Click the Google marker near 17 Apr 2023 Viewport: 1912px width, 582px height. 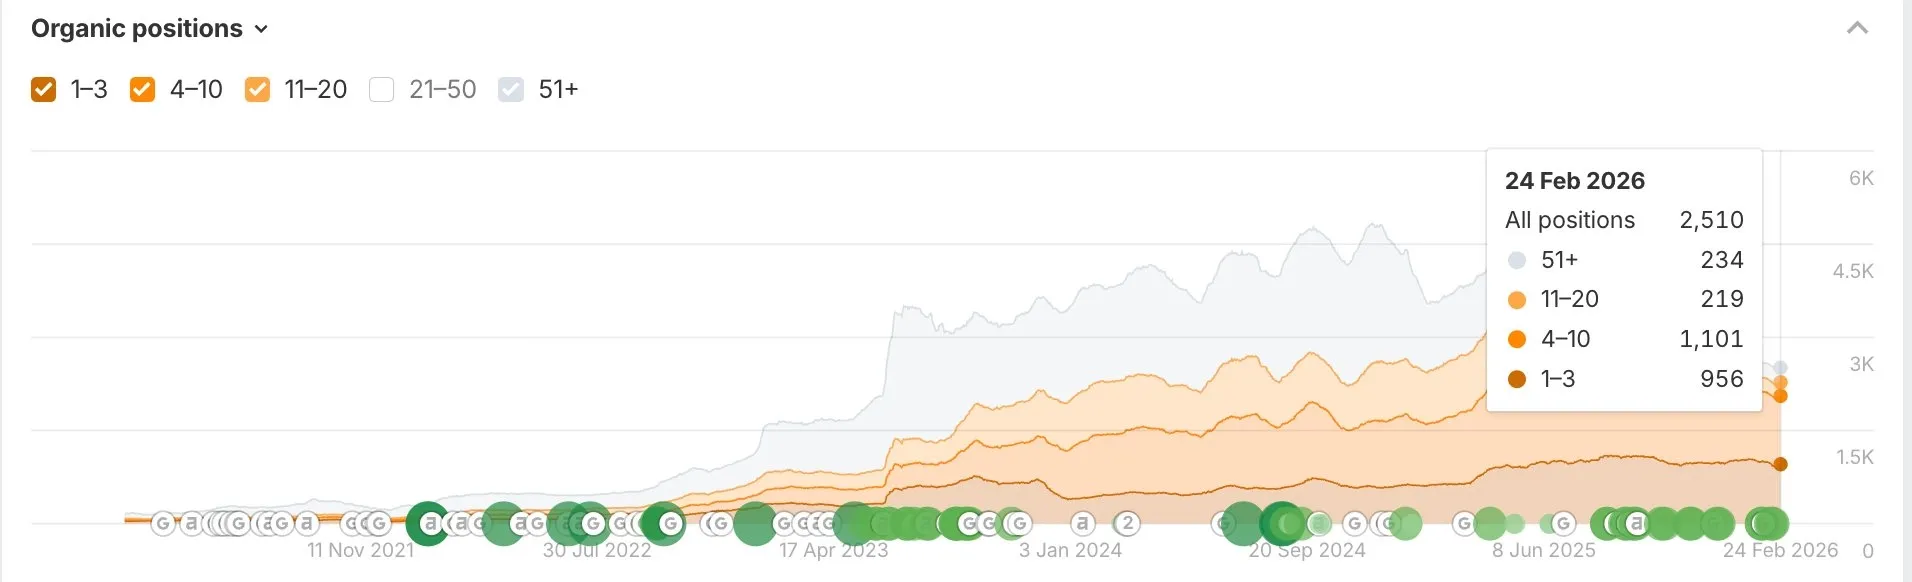pyautogui.click(x=828, y=522)
